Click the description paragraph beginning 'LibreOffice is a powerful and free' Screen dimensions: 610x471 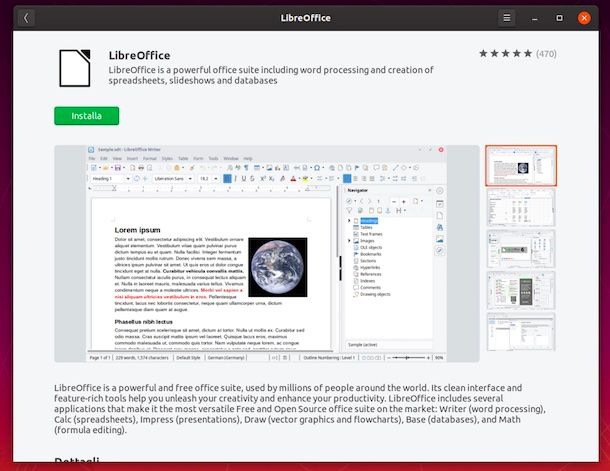pyautogui.click(x=300, y=409)
